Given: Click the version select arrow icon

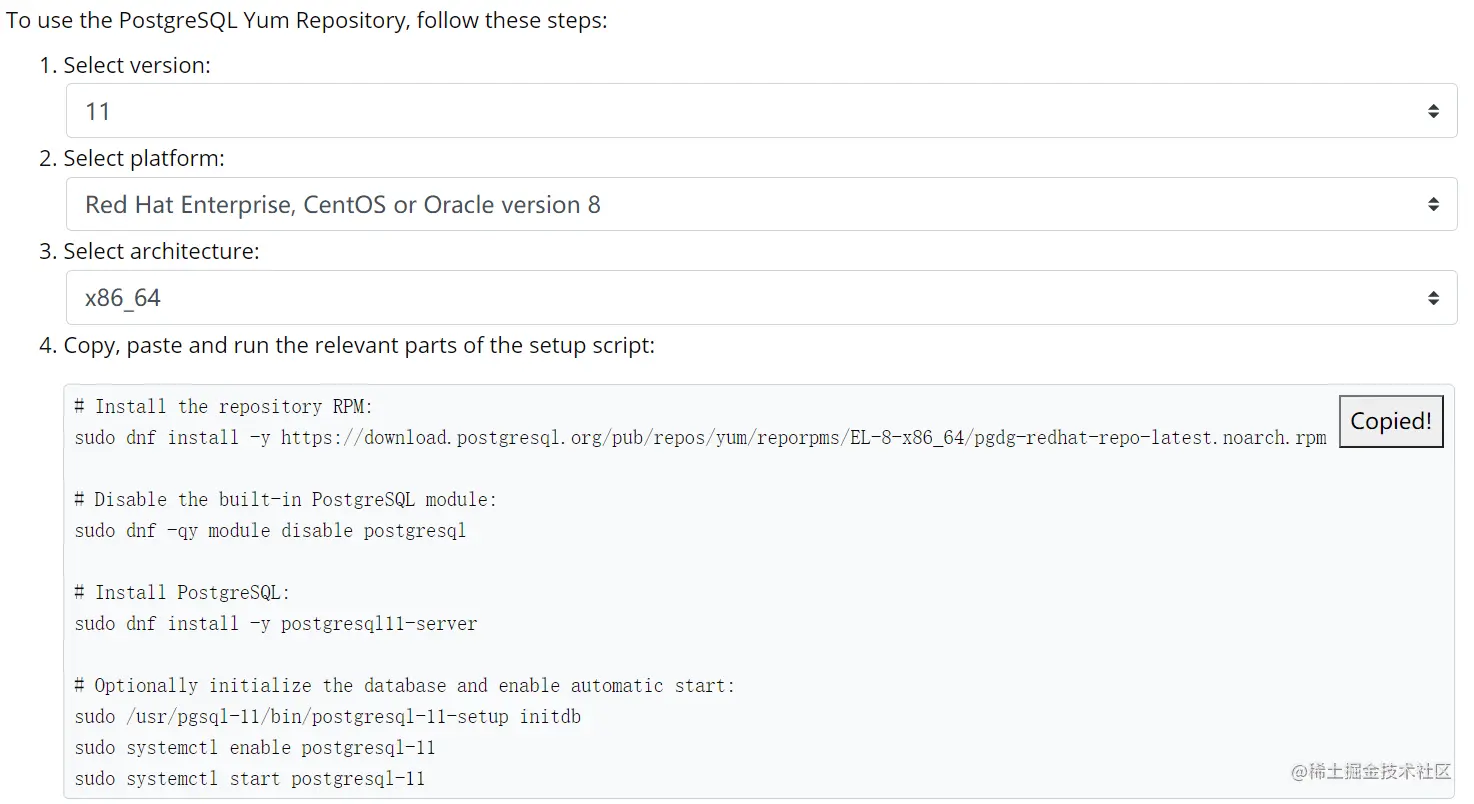Looking at the screenshot, I should [1433, 111].
